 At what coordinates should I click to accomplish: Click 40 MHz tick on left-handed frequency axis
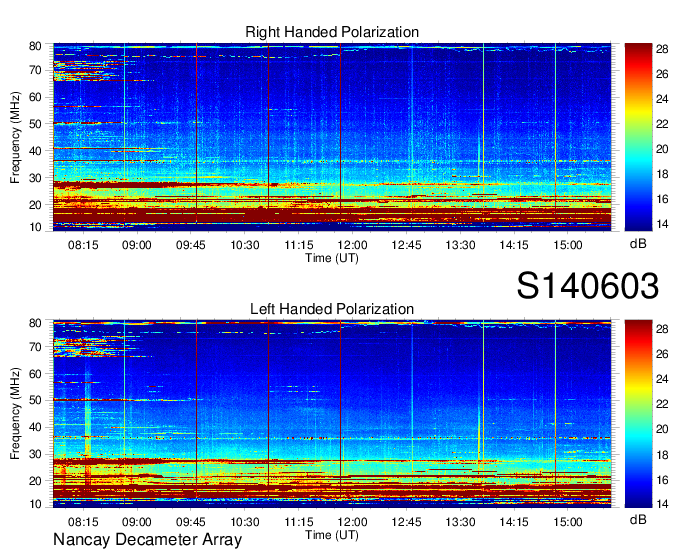coord(35,428)
